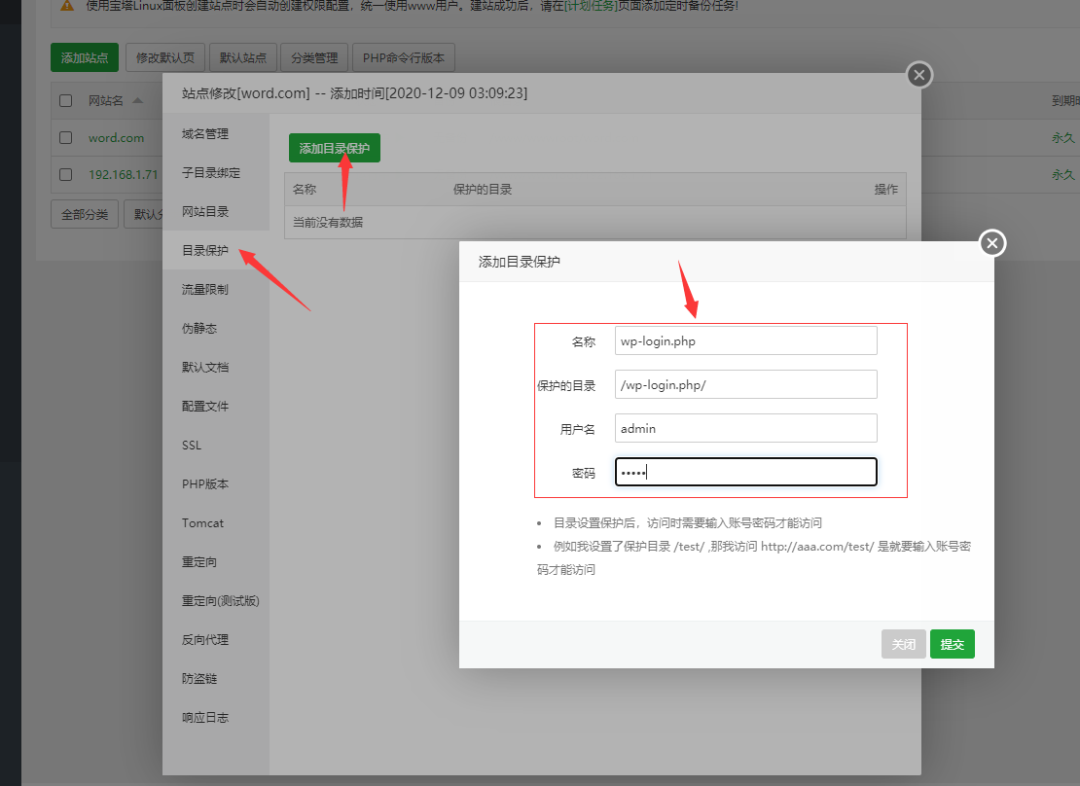
Task: Close the 添加目录保护 dialog with X icon
Action: (991, 243)
